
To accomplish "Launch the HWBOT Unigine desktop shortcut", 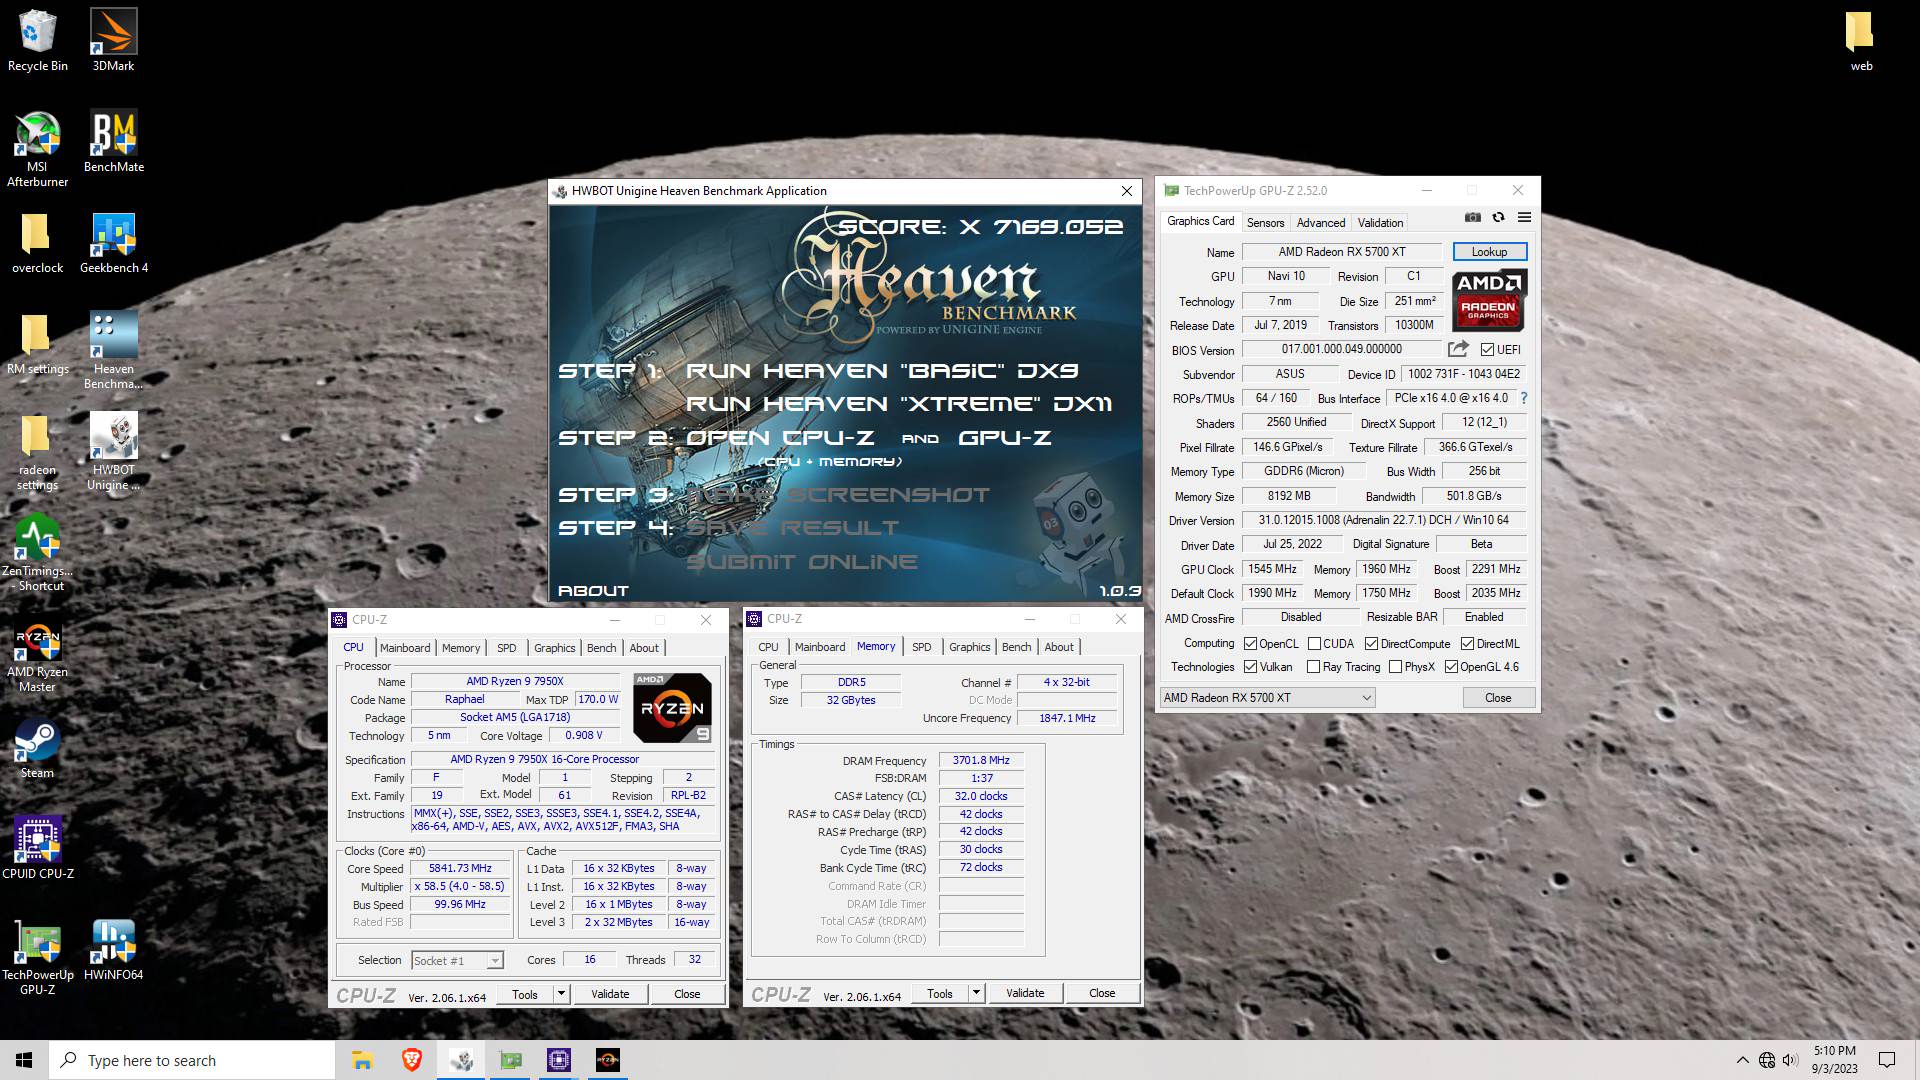I will (x=113, y=452).
